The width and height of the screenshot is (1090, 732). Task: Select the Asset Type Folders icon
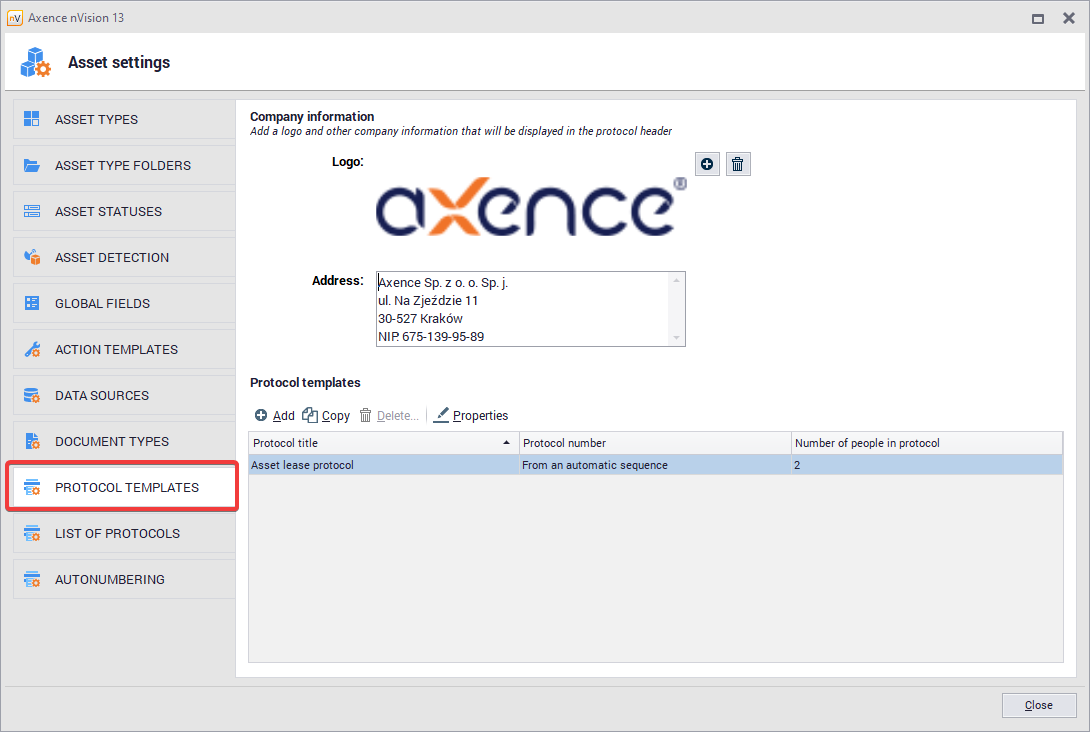(32, 166)
